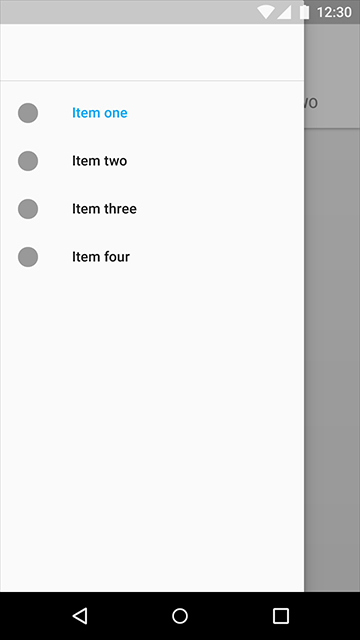Tap the gray circle icon beside Item two
This screenshot has width=360, height=640.
(x=28, y=161)
